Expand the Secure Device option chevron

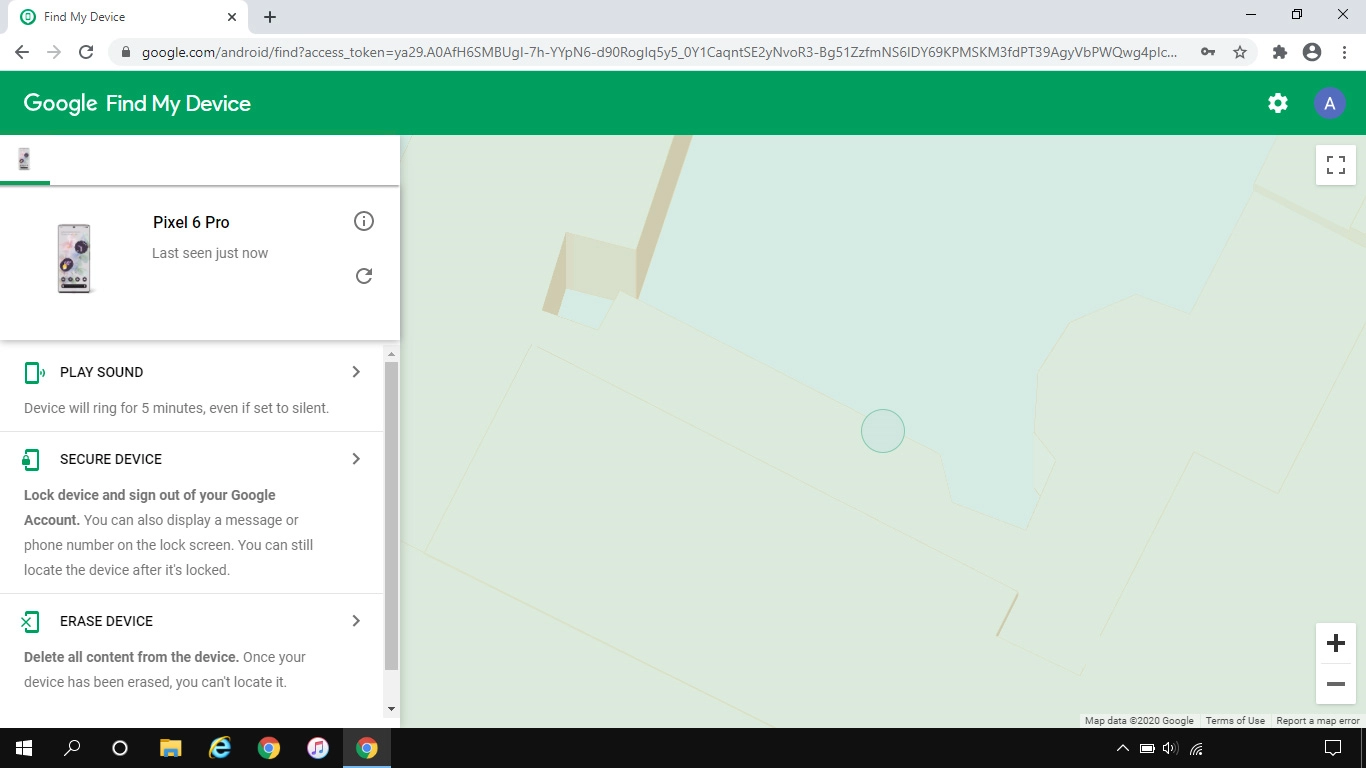pyautogui.click(x=356, y=459)
